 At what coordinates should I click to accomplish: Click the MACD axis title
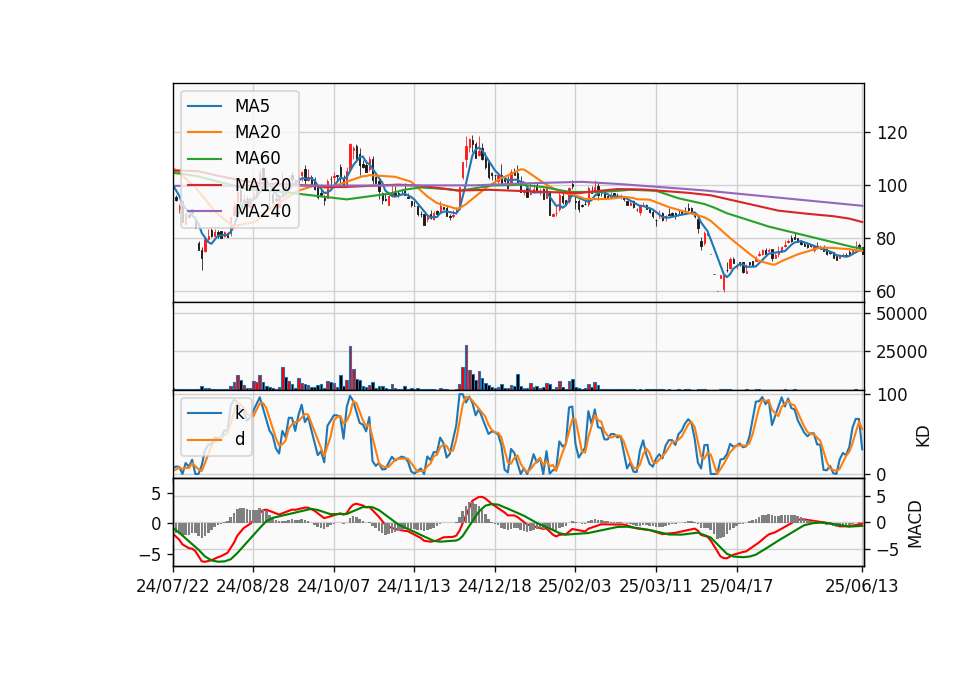click(915, 524)
